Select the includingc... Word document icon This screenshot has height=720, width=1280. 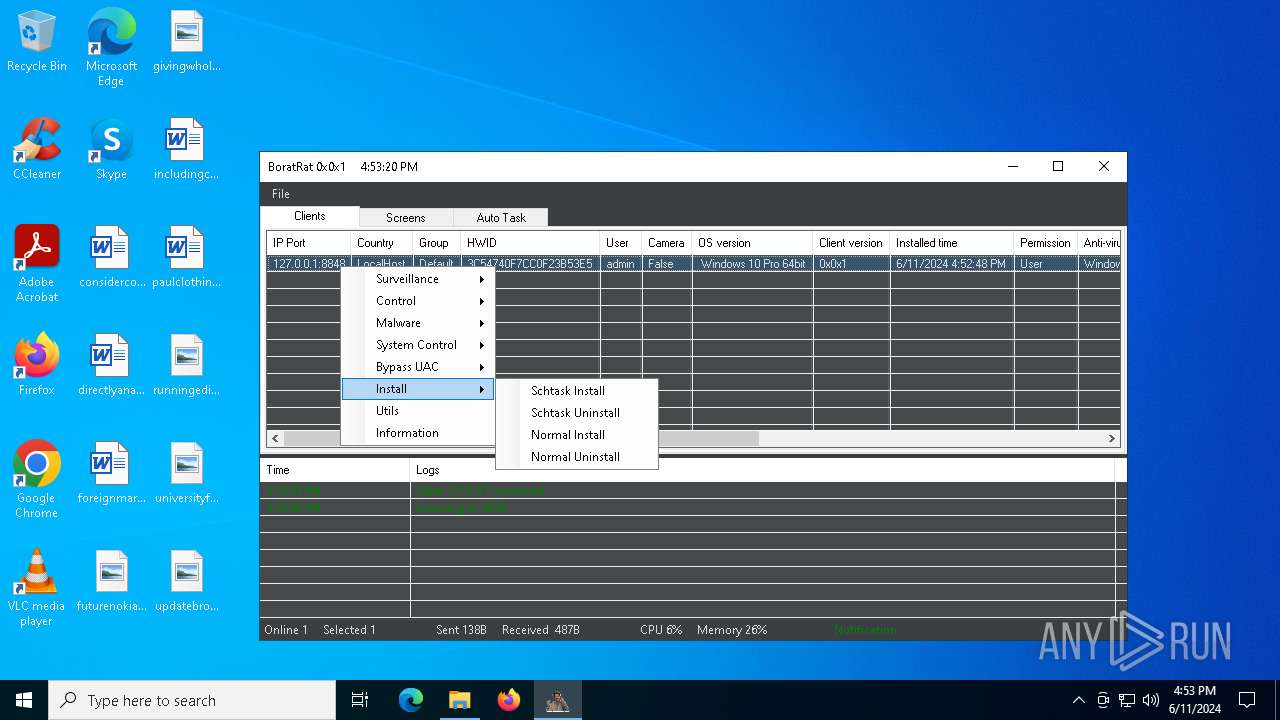tap(186, 149)
